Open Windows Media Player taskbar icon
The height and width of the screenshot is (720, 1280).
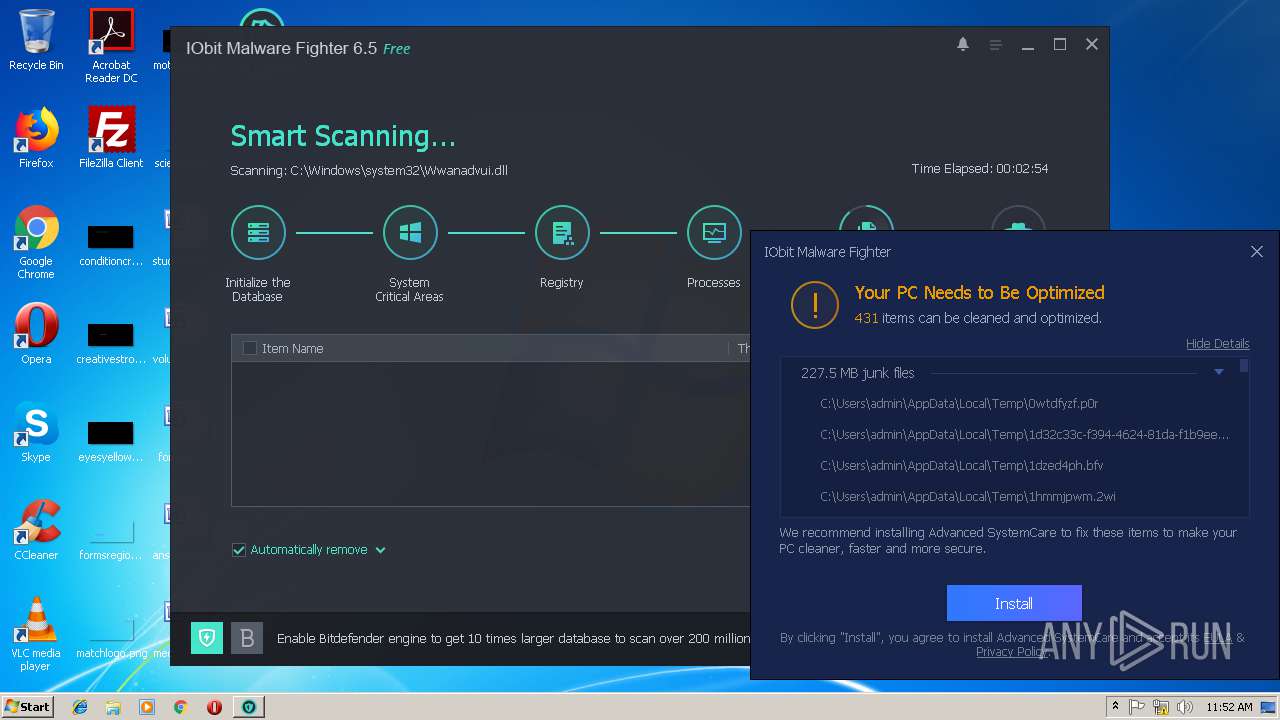147,707
